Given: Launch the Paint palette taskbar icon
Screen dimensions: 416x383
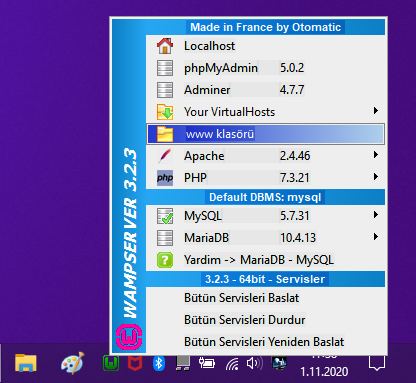Looking at the screenshot, I should coord(73,363).
